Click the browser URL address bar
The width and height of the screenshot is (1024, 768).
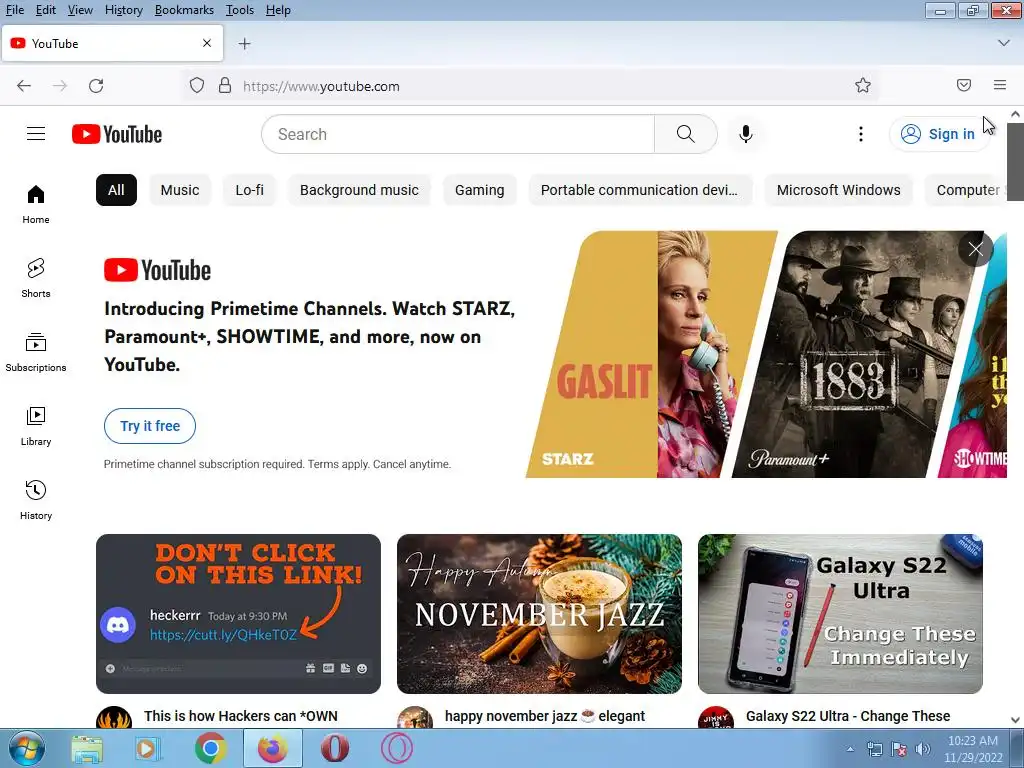point(529,86)
